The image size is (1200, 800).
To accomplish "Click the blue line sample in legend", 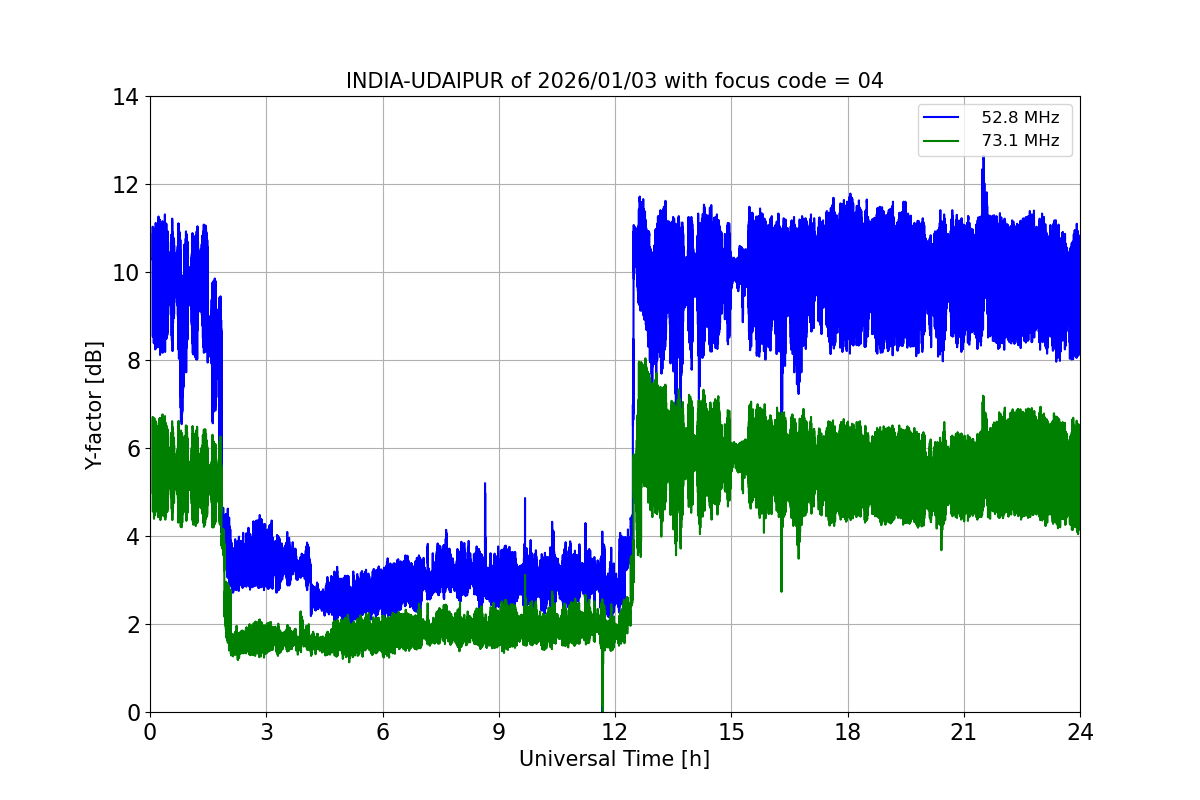I will [x=942, y=118].
